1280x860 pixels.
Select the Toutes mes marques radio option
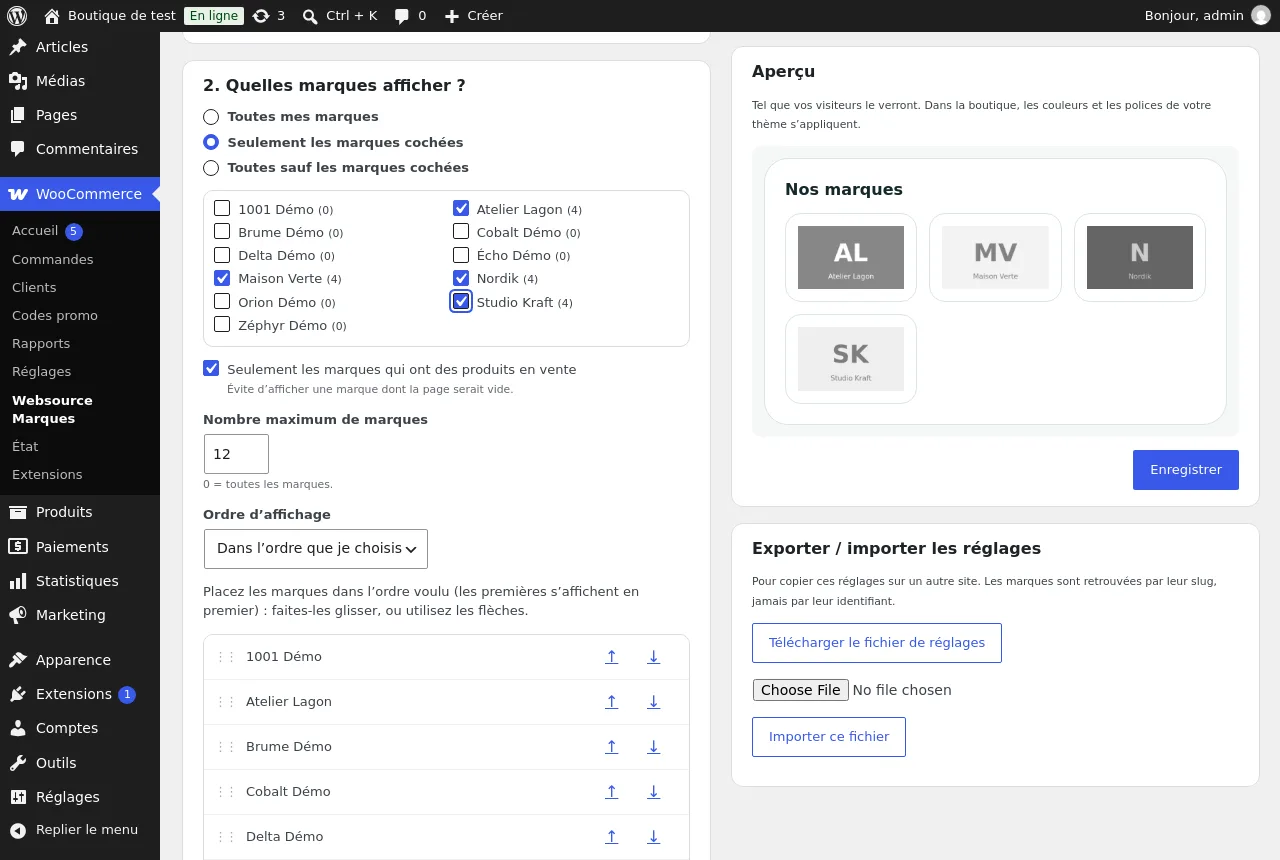pos(211,117)
